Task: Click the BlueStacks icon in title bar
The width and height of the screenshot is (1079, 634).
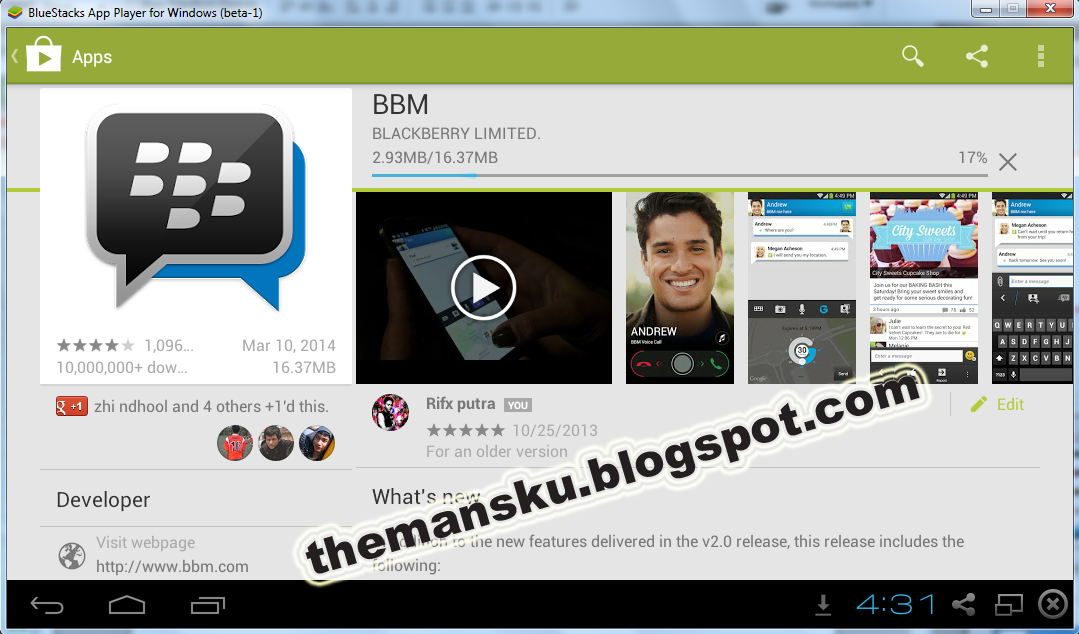Action: pyautogui.click(x=15, y=12)
